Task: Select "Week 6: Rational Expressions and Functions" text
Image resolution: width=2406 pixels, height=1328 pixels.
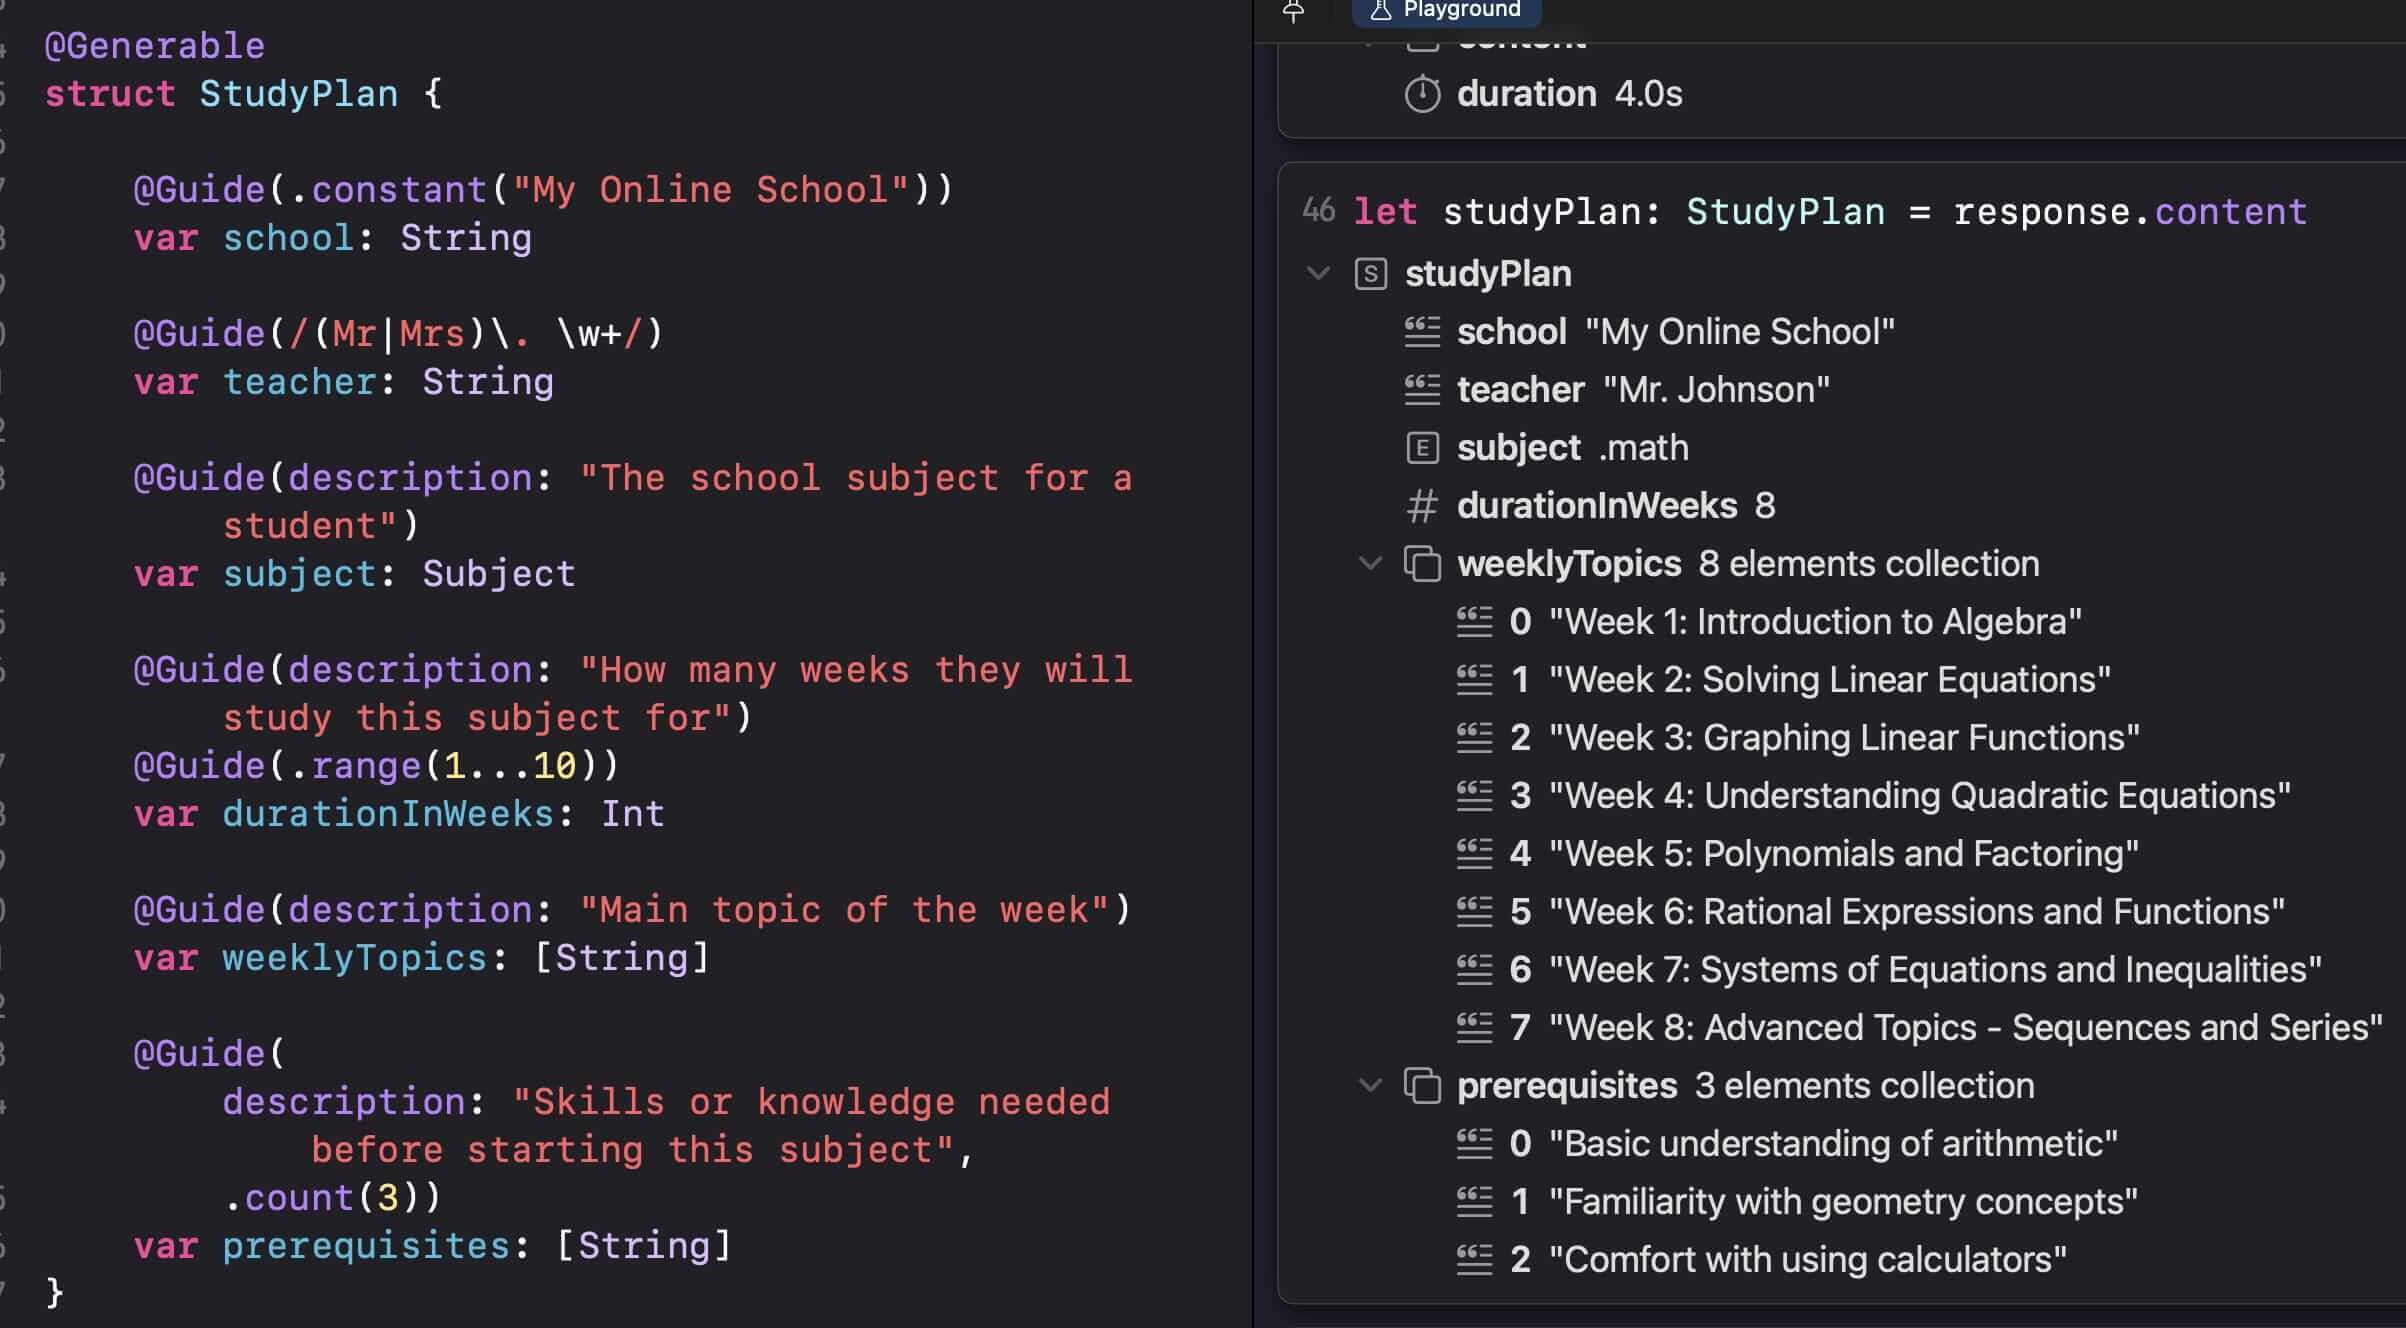Action: coord(1917,912)
